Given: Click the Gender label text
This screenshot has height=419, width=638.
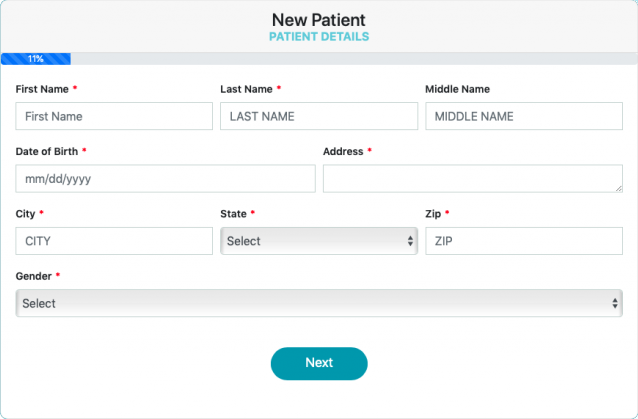Looking at the screenshot, I should (34, 275).
